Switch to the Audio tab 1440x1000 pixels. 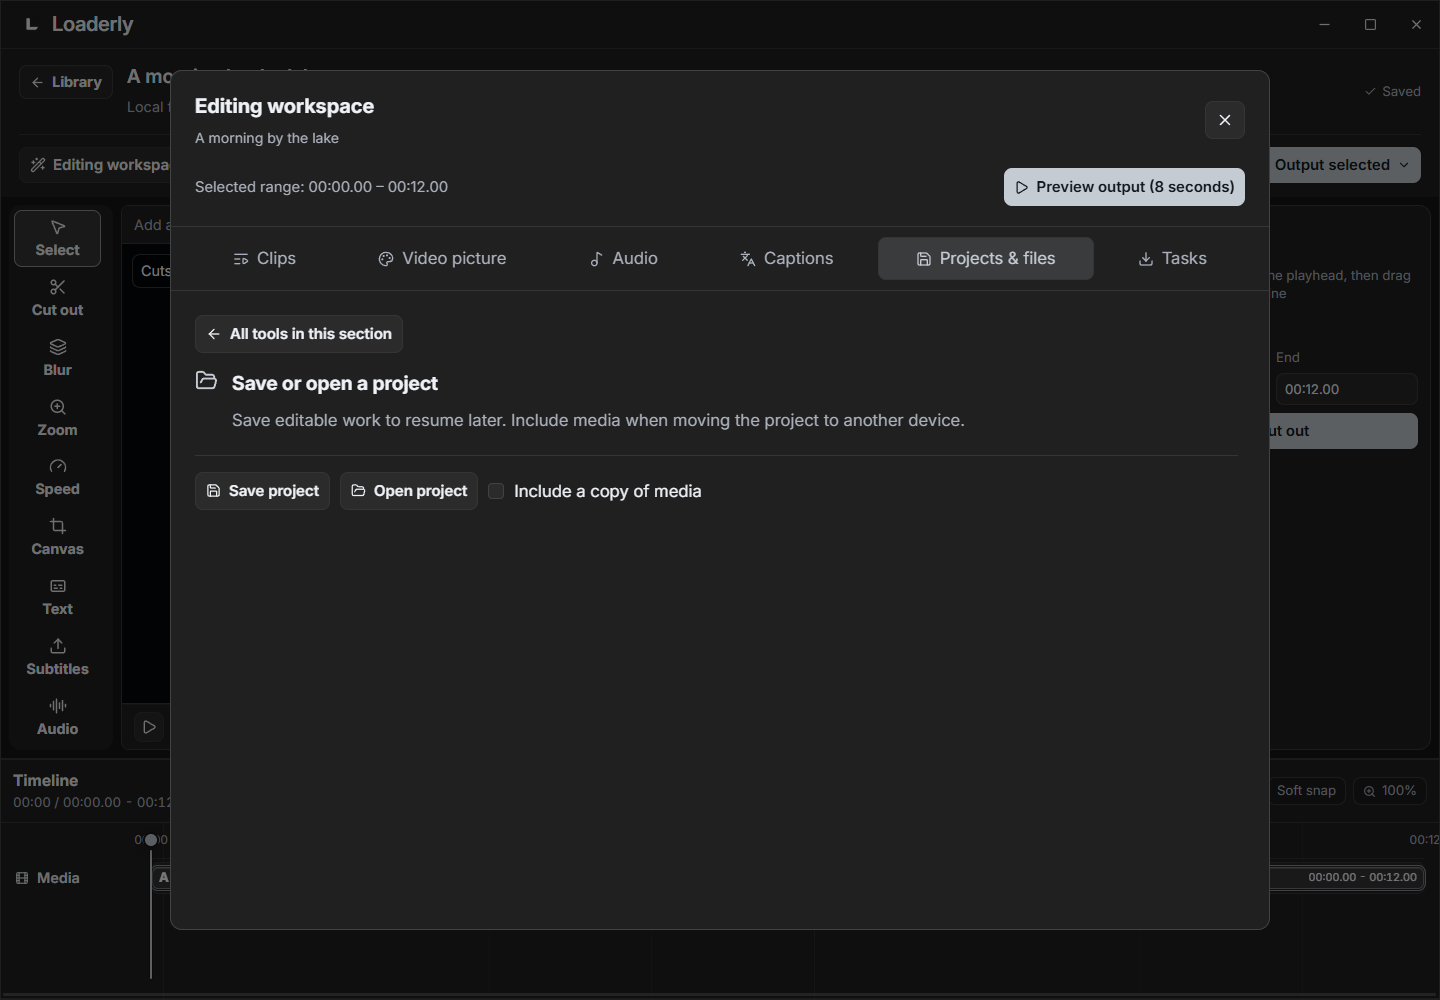(623, 258)
